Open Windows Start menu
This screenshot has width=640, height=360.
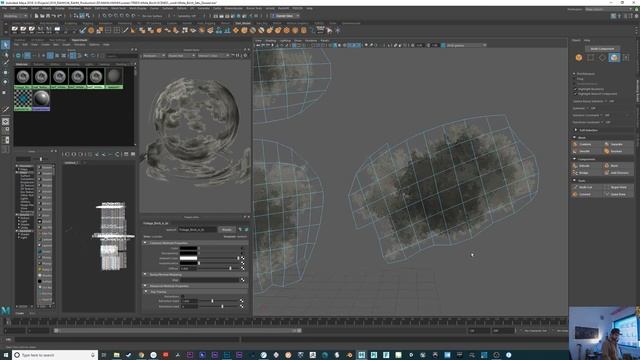coord(5,355)
